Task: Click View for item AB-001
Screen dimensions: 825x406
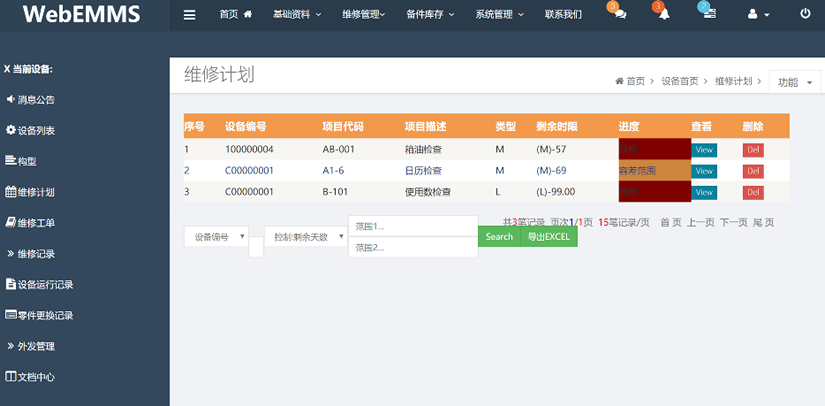Action: 704,150
